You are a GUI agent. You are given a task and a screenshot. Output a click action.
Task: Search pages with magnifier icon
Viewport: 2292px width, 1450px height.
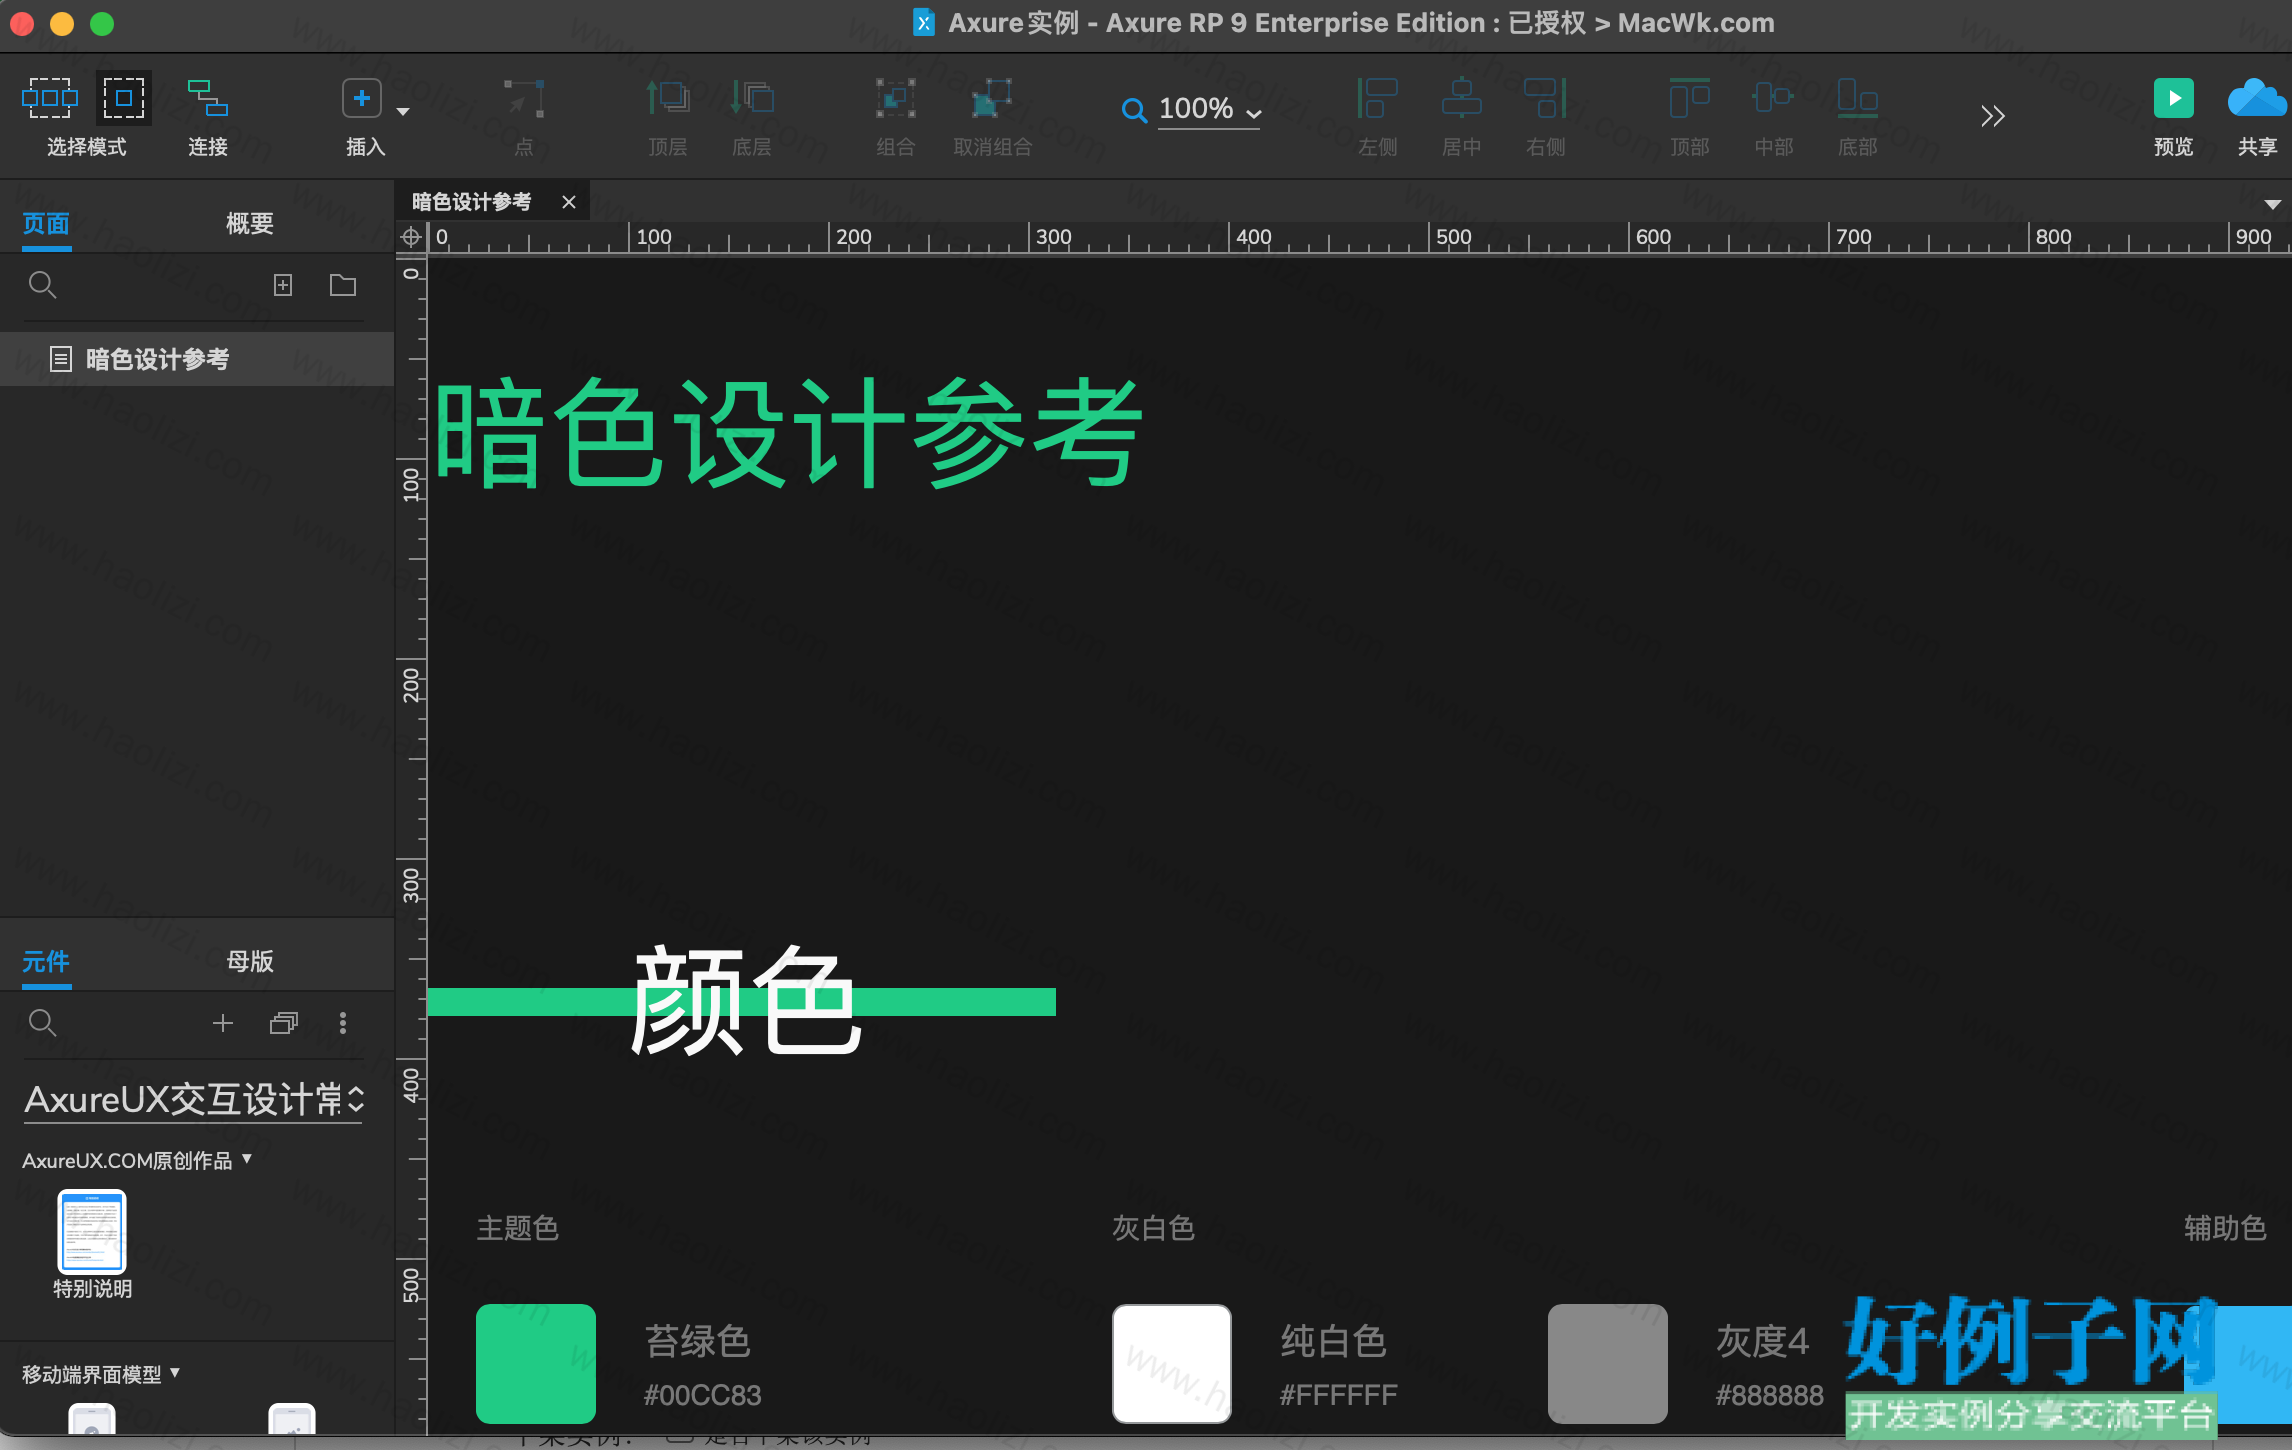[42, 285]
